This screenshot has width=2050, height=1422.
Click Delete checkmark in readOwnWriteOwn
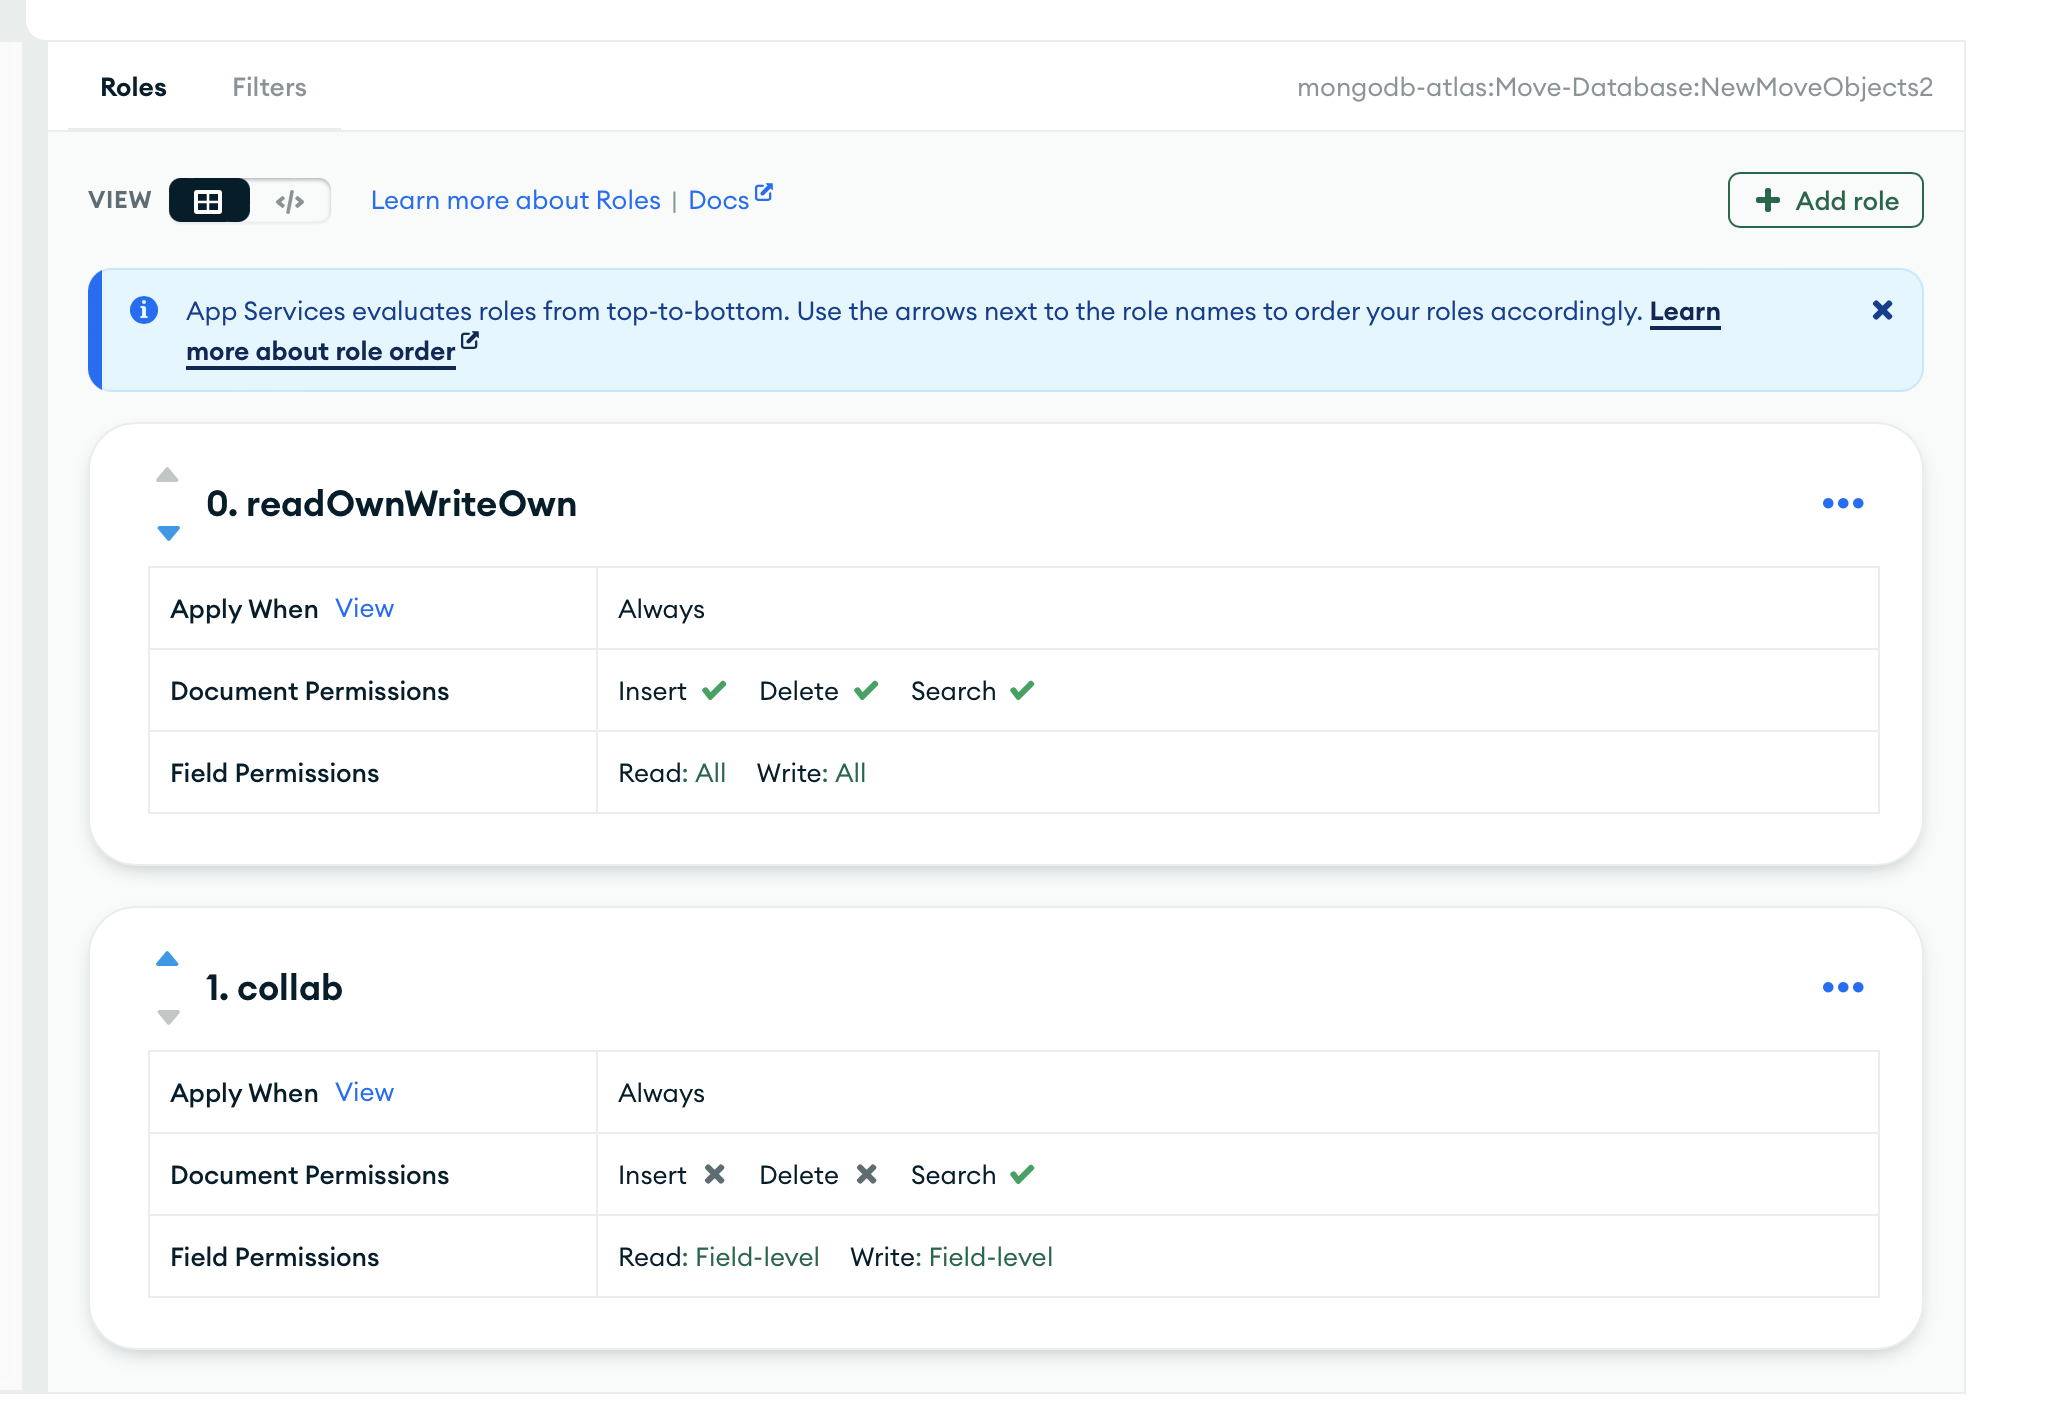click(866, 690)
